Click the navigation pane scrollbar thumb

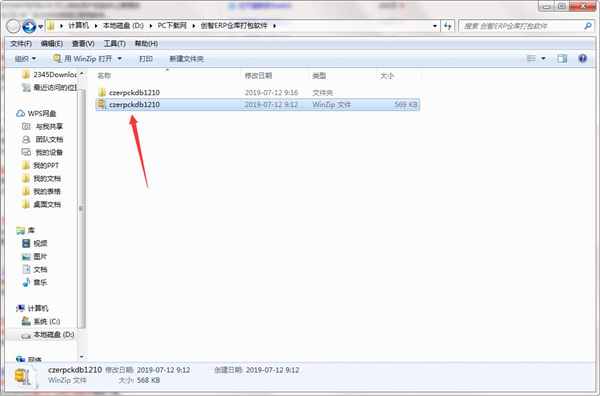pyautogui.click(x=81, y=209)
